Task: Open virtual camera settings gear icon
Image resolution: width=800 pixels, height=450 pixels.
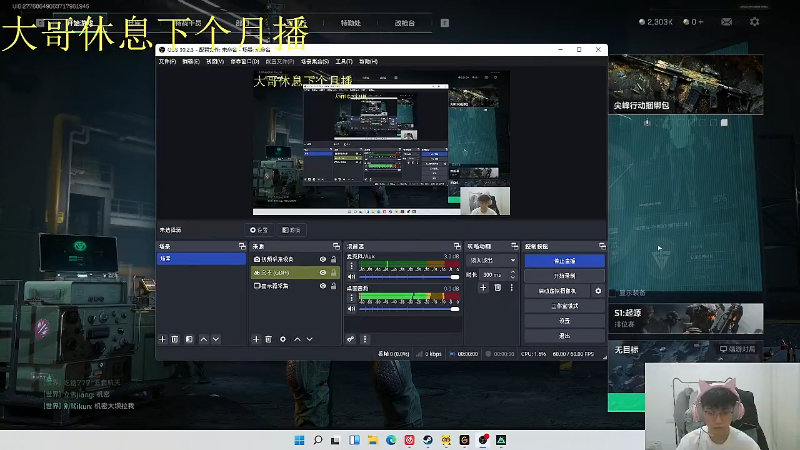Action: (598, 291)
